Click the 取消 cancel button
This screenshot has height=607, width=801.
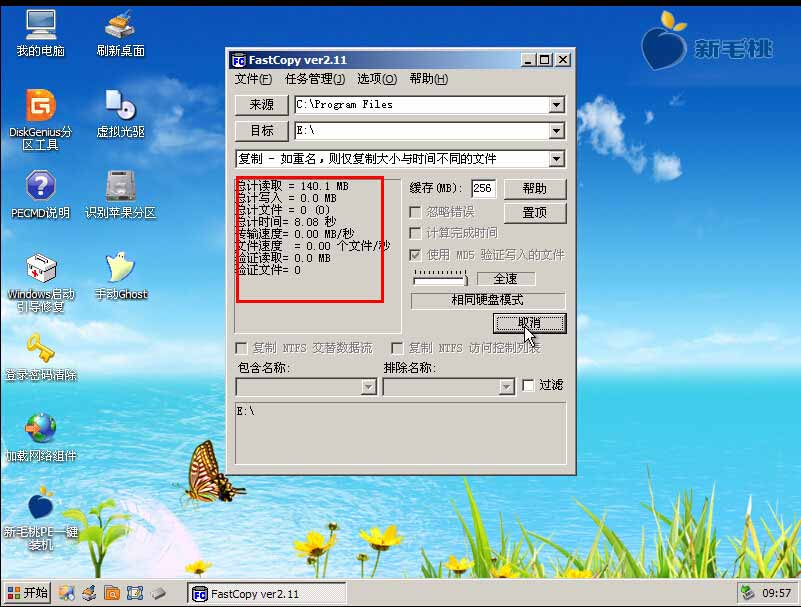click(x=530, y=323)
